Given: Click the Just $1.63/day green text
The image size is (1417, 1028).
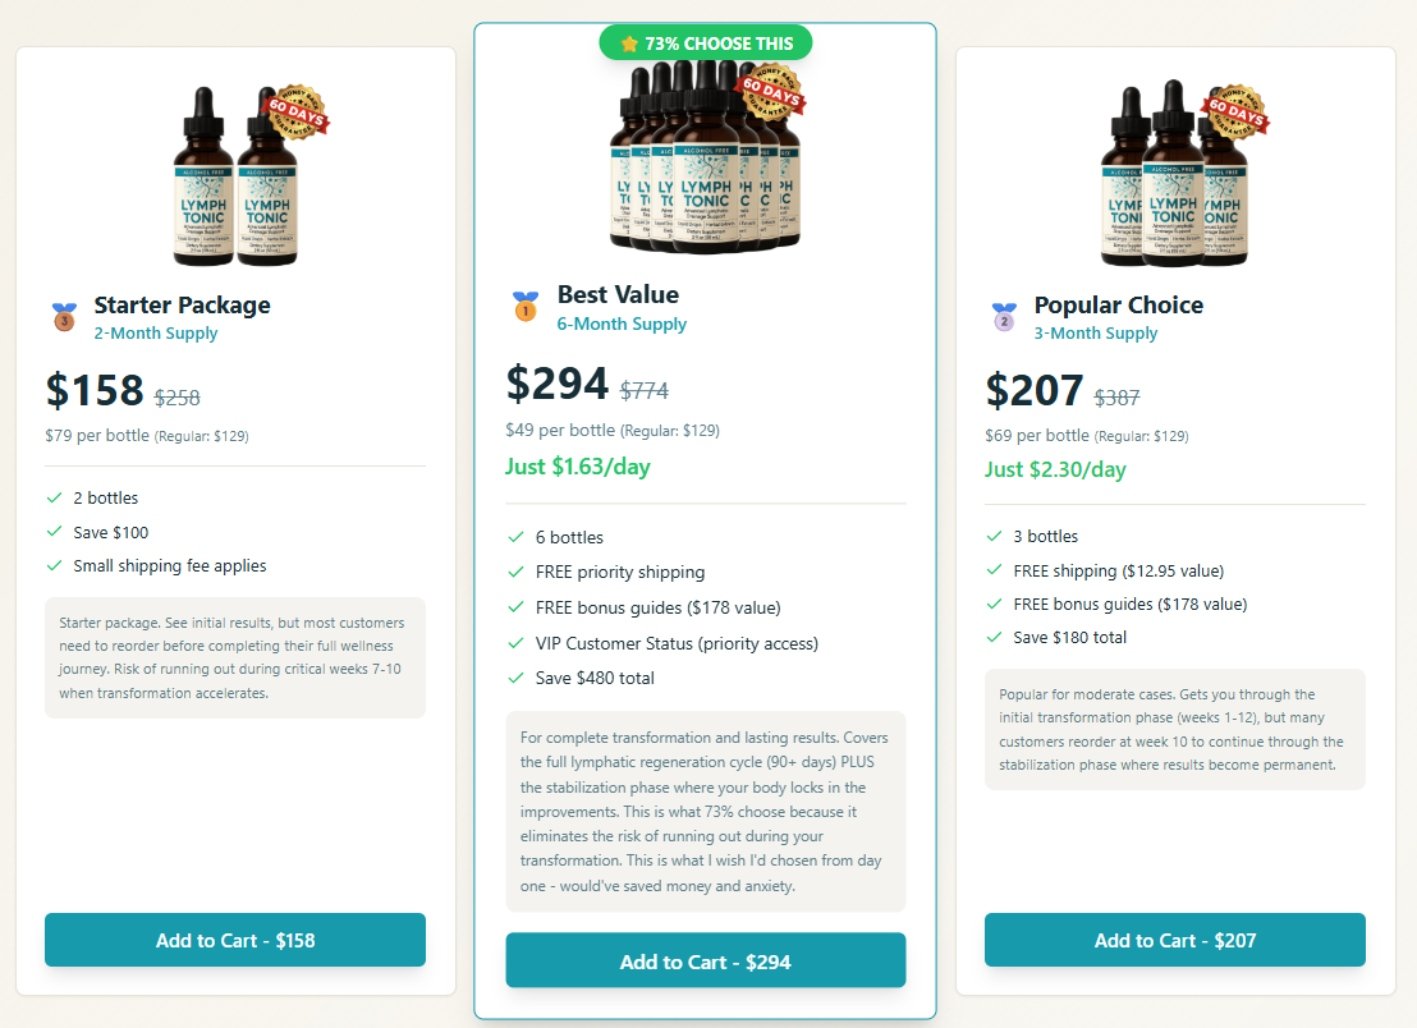Looking at the screenshot, I should pyautogui.click(x=578, y=466).
